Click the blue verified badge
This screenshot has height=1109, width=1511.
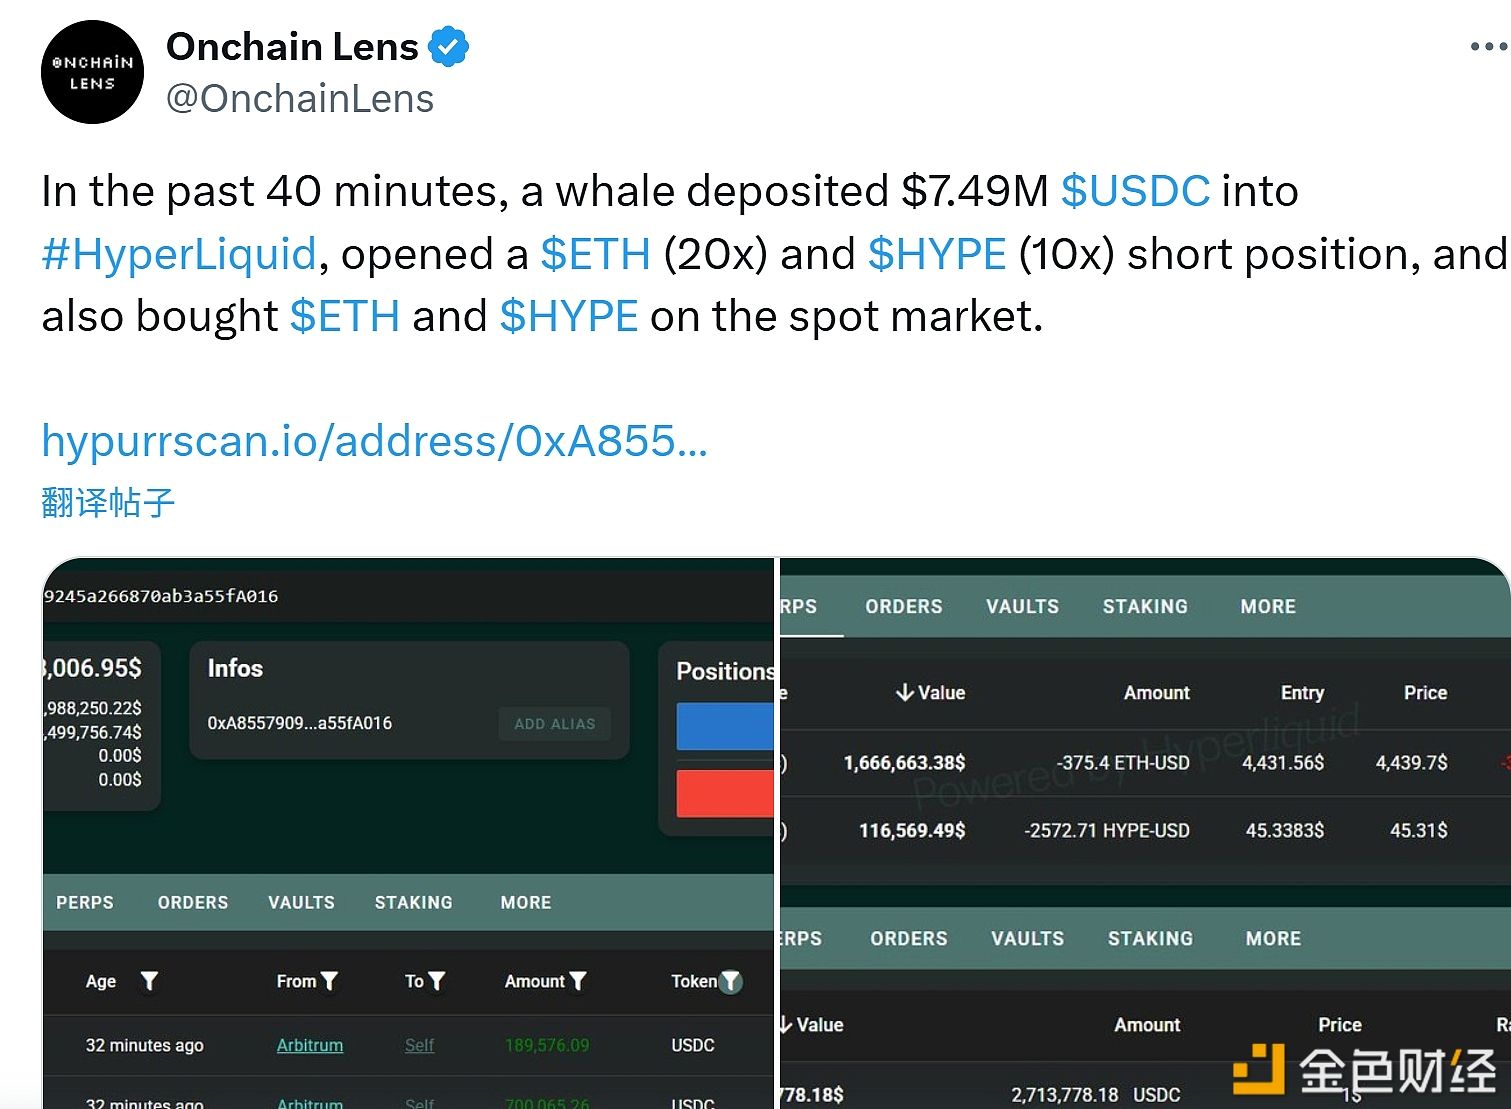click(x=448, y=47)
